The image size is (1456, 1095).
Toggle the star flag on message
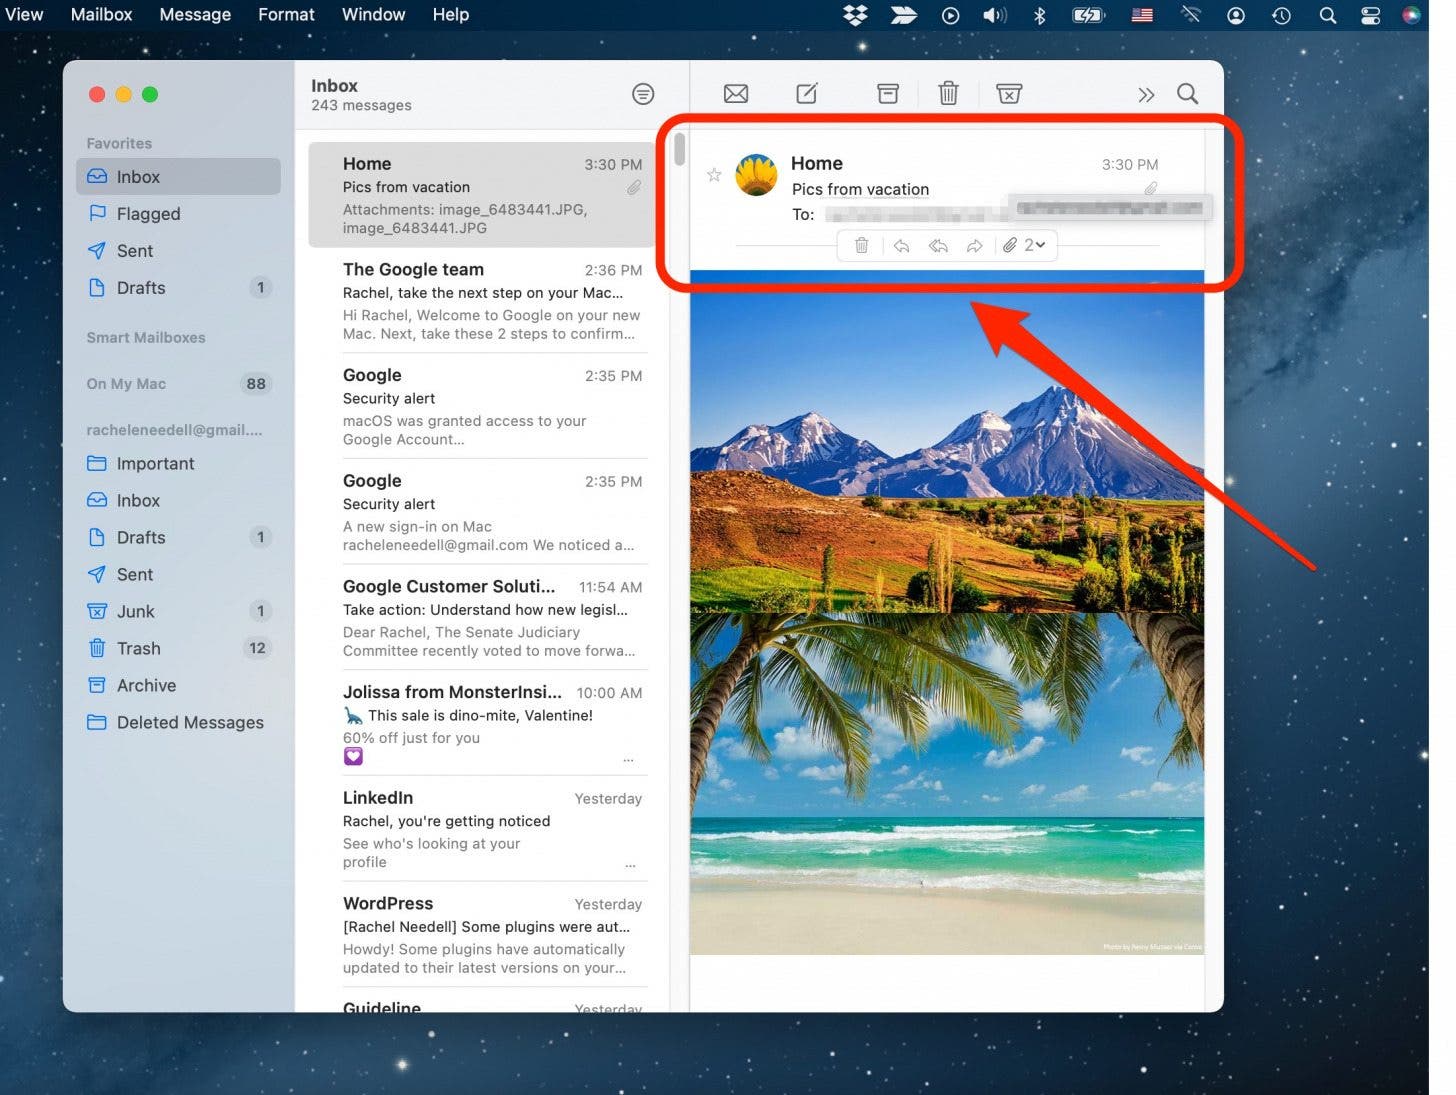[714, 176]
